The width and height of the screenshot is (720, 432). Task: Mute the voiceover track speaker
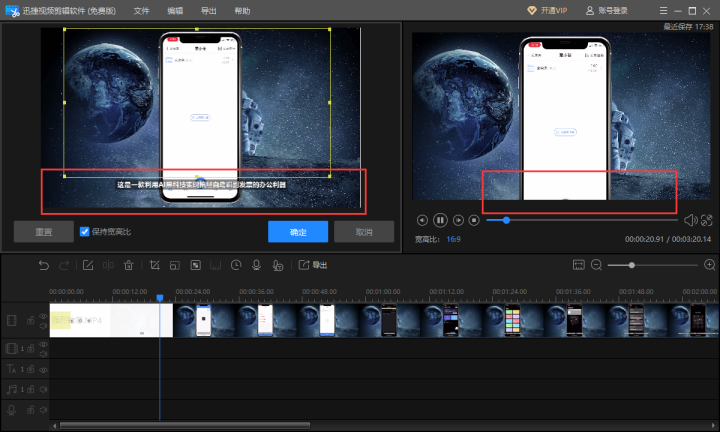coord(43,410)
